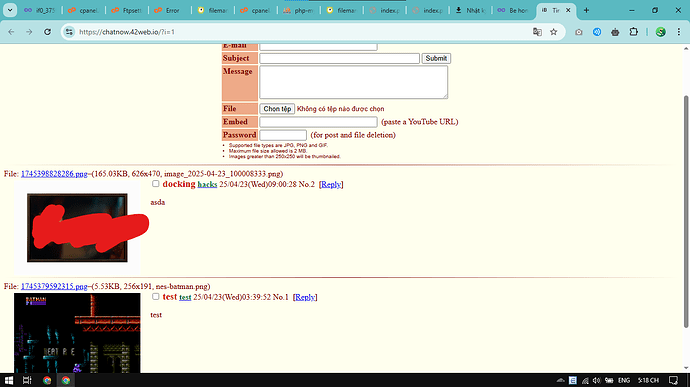Tick the checkbox for post test
The height and width of the screenshot is (387, 690).
pos(155,296)
